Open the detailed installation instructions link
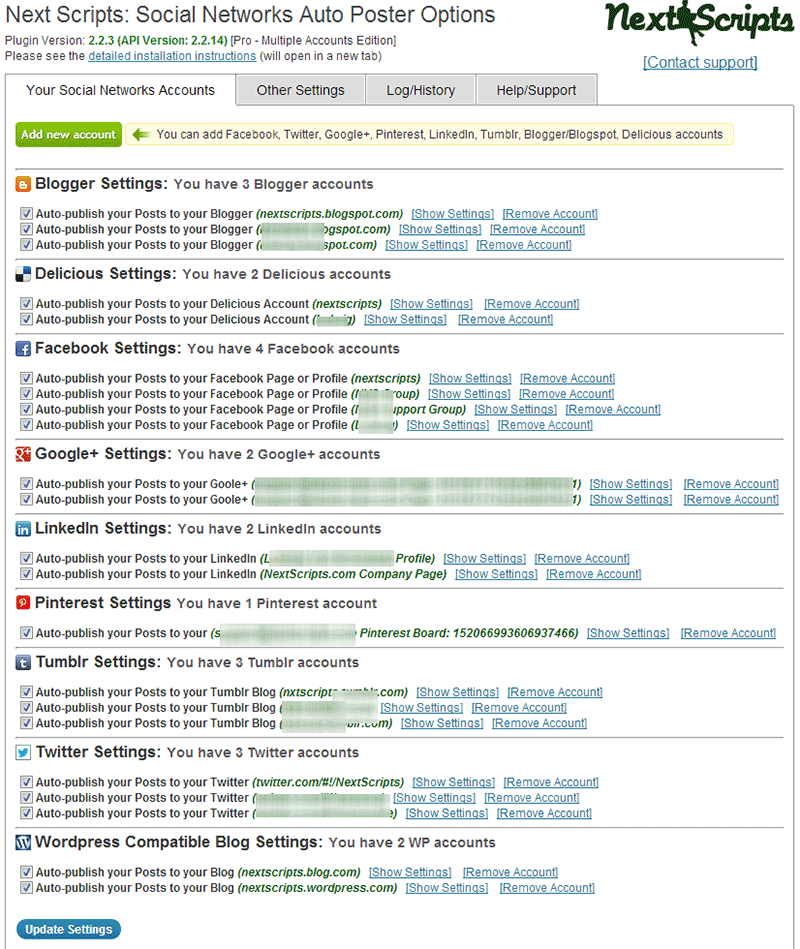The height and width of the screenshot is (949, 800). pos(172,56)
